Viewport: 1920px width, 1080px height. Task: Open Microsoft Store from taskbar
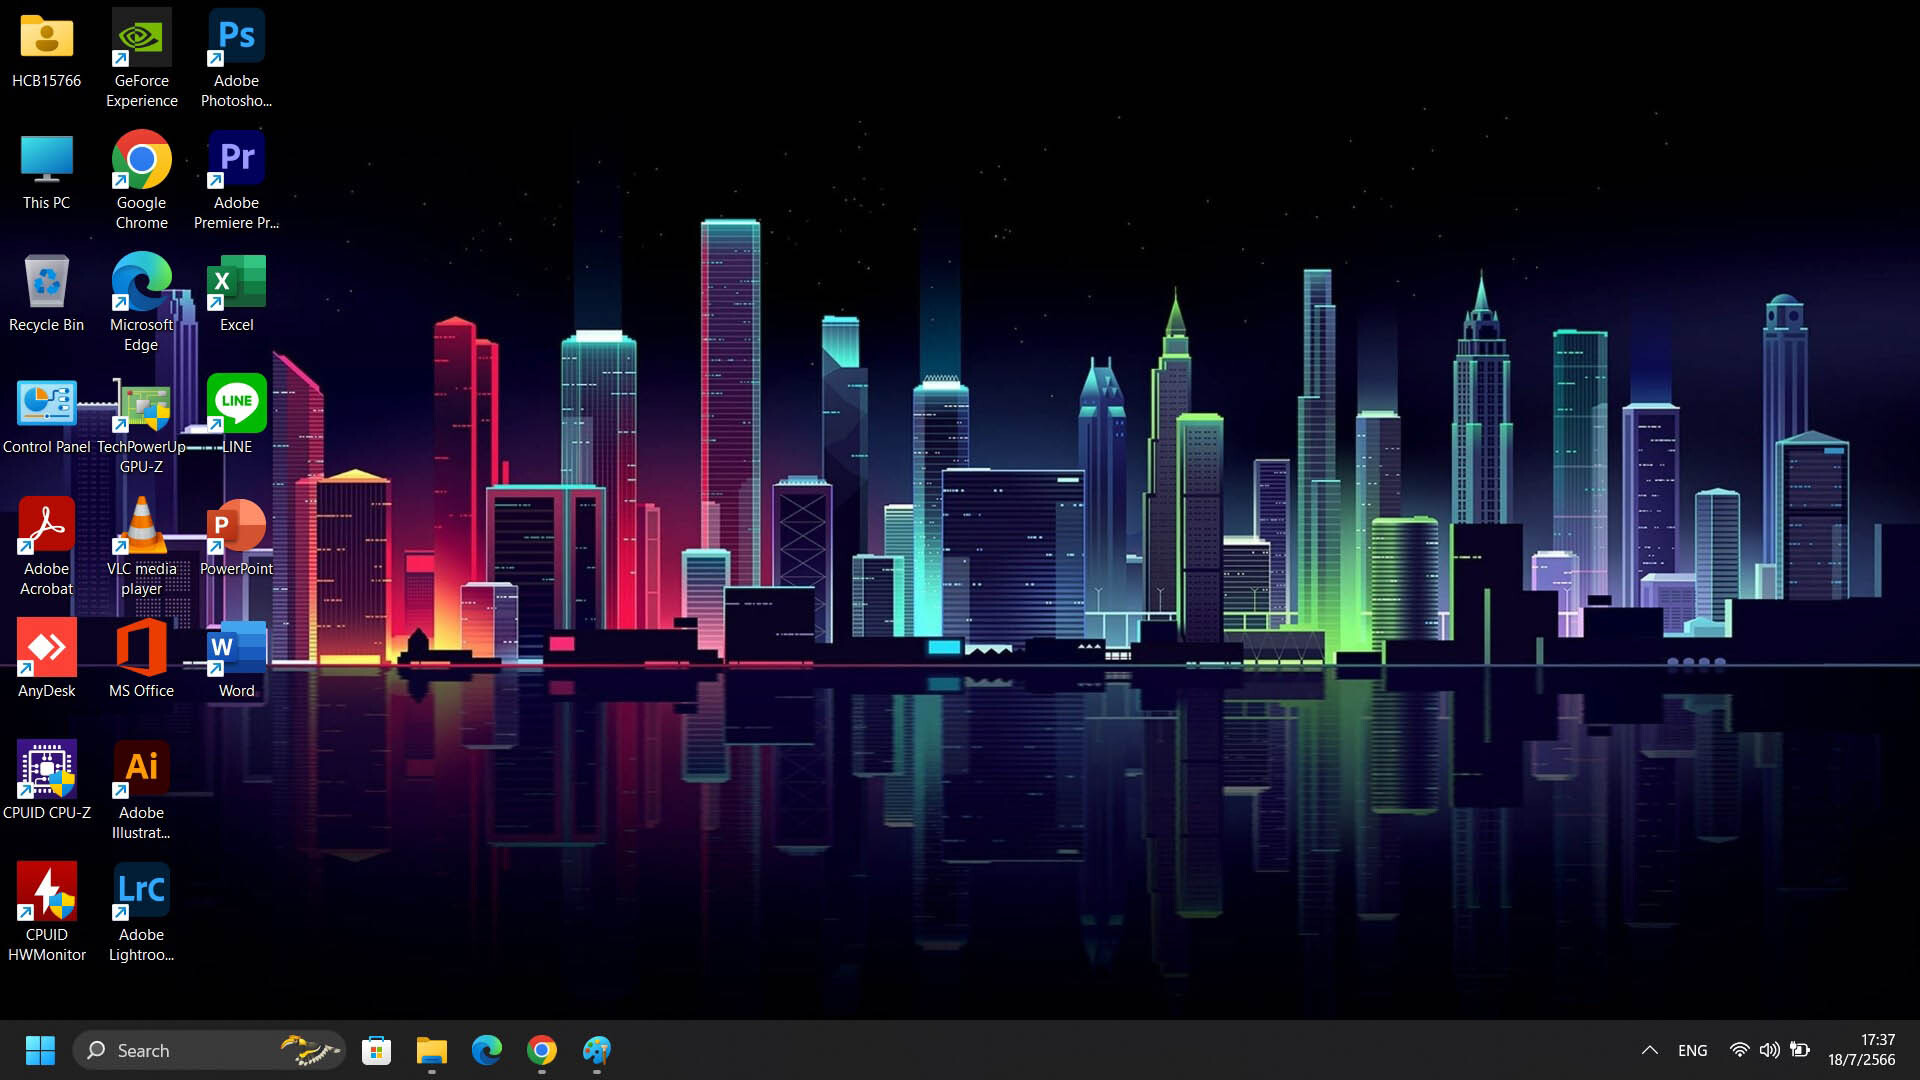click(376, 1050)
